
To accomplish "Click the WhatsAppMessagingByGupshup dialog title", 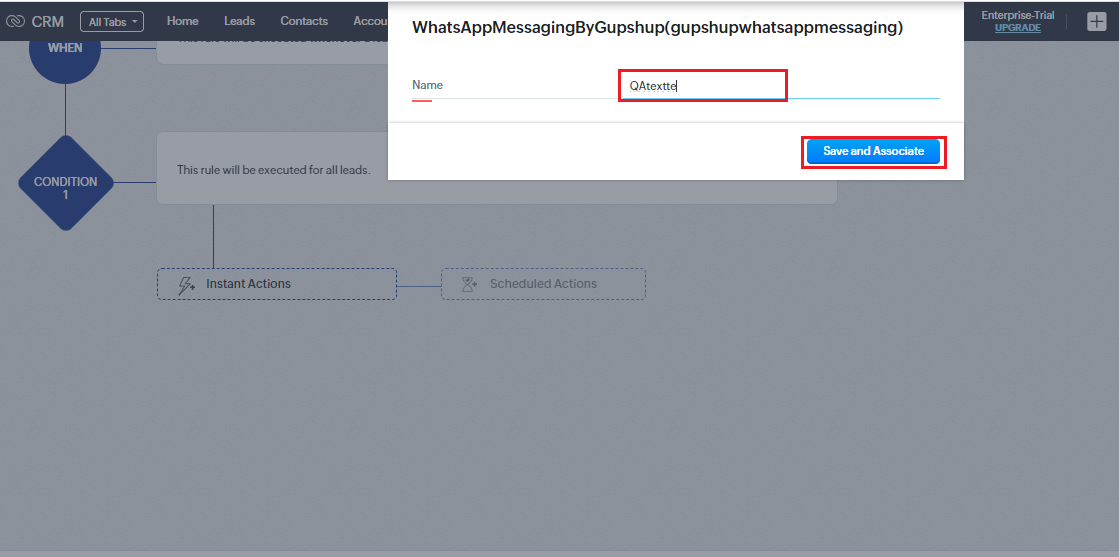I will (x=657, y=28).
